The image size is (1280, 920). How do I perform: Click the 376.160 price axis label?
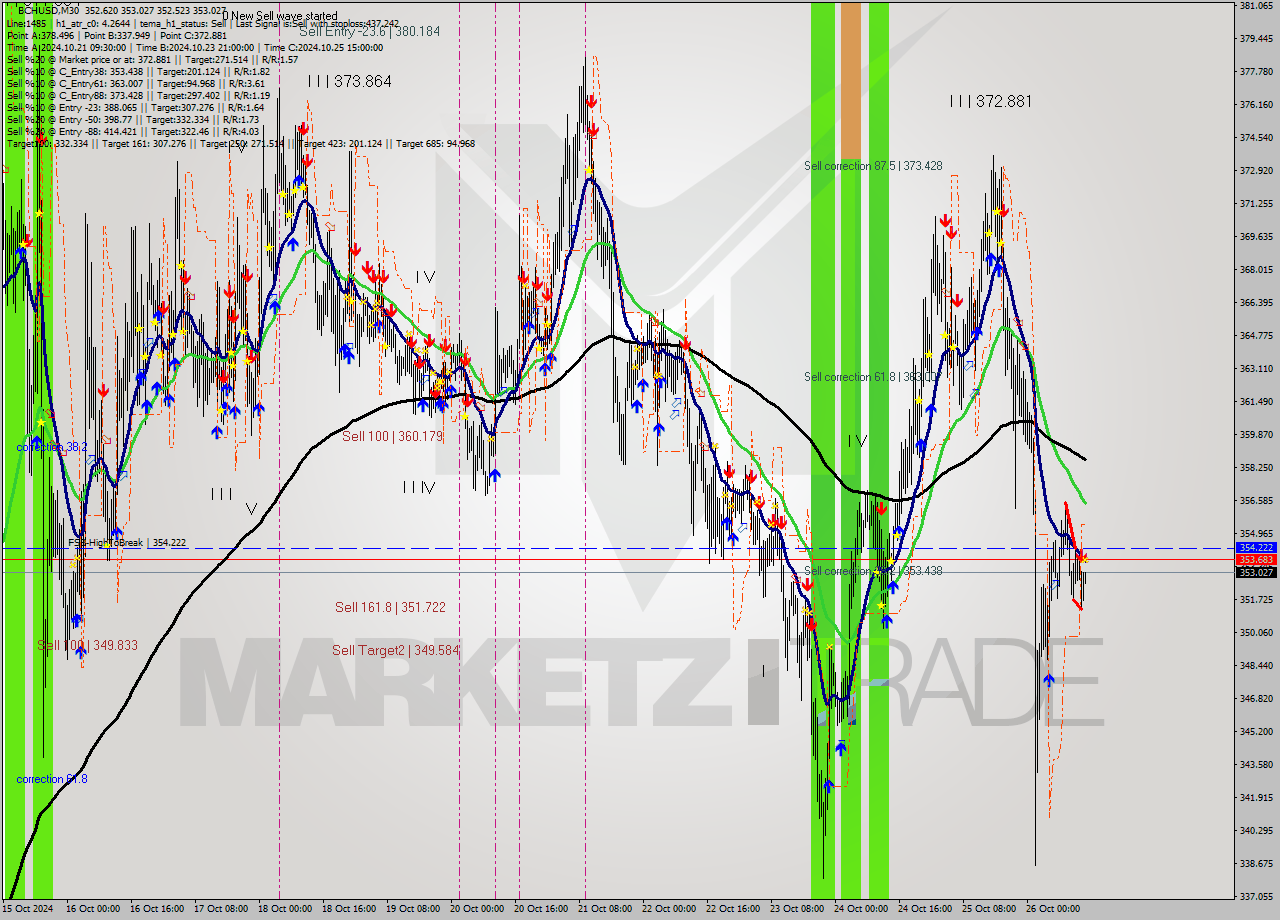point(1256,104)
